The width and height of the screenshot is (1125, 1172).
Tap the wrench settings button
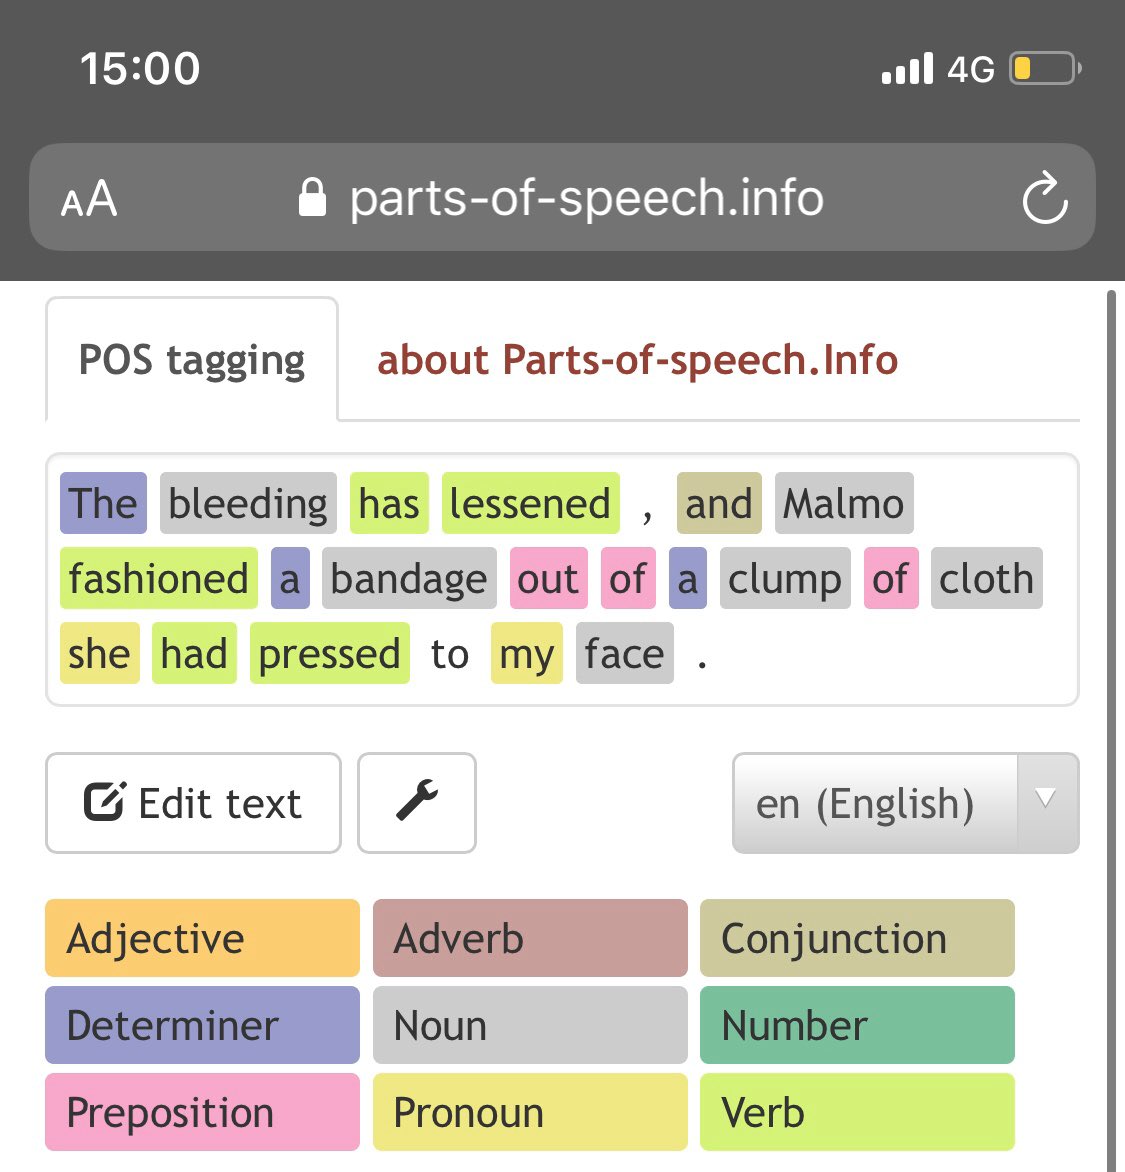(x=416, y=802)
